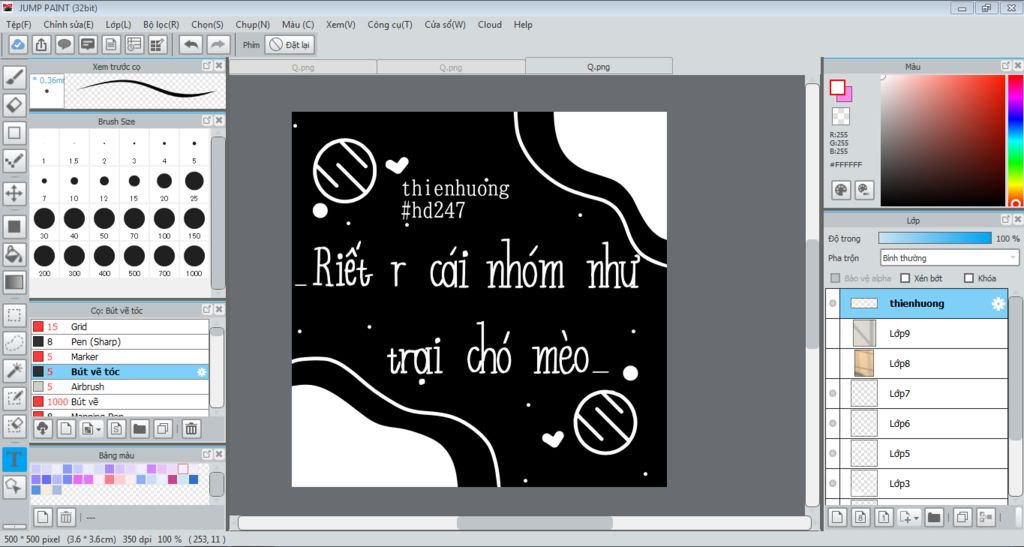This screenshot has height=547, width=1024.
Task: Delete swatch with trash in Bảng màu panel
Action: (66, 518)
